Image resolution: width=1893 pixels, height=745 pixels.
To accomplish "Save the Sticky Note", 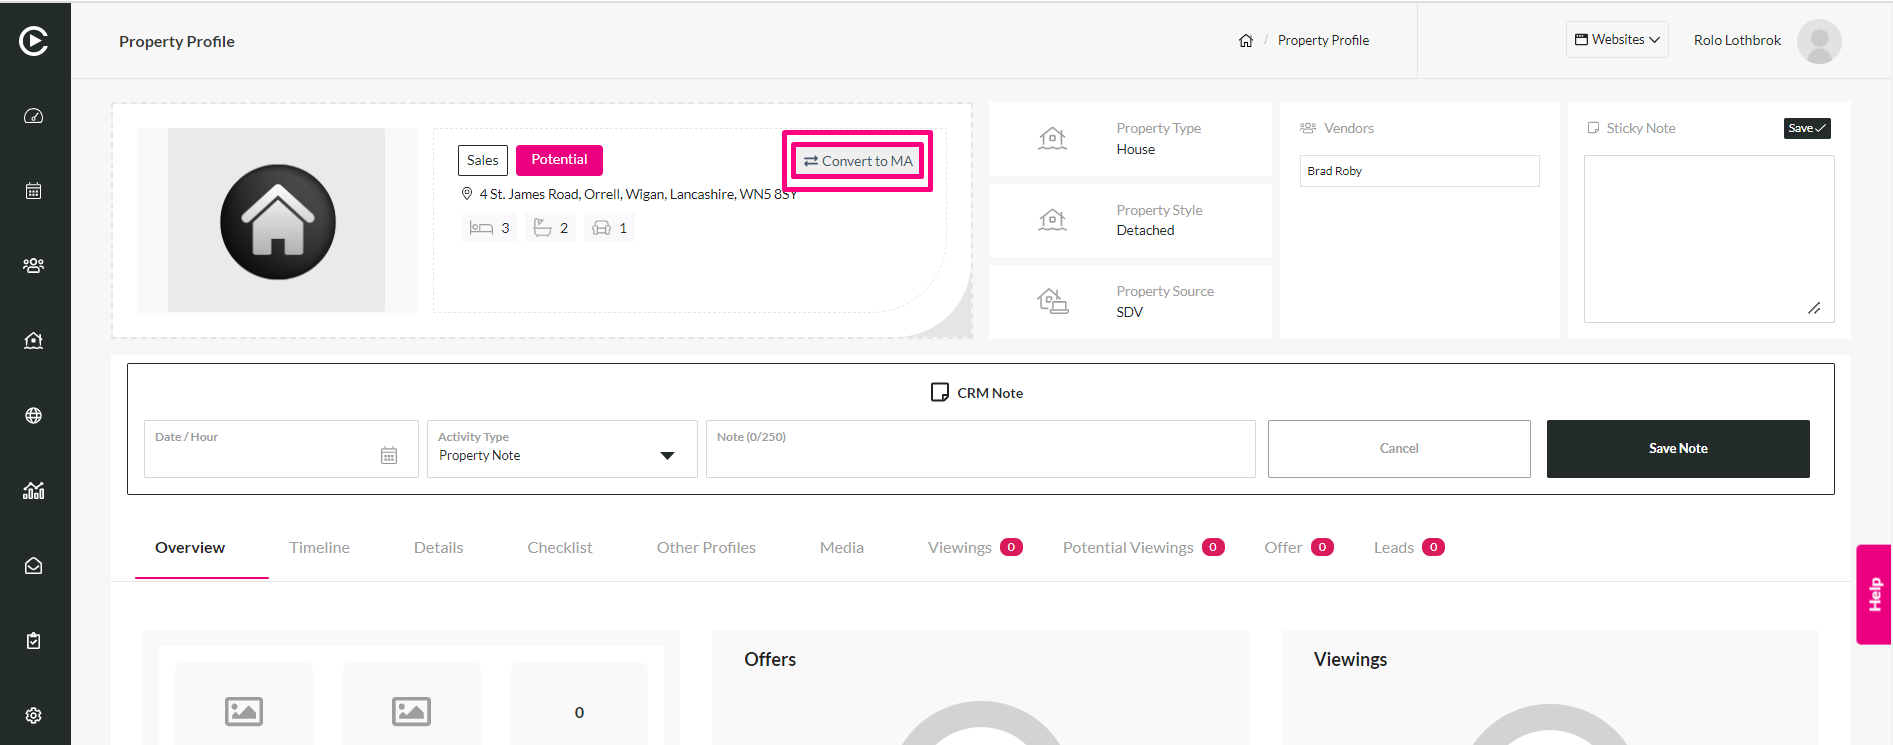I will [x=1807, y=128].
